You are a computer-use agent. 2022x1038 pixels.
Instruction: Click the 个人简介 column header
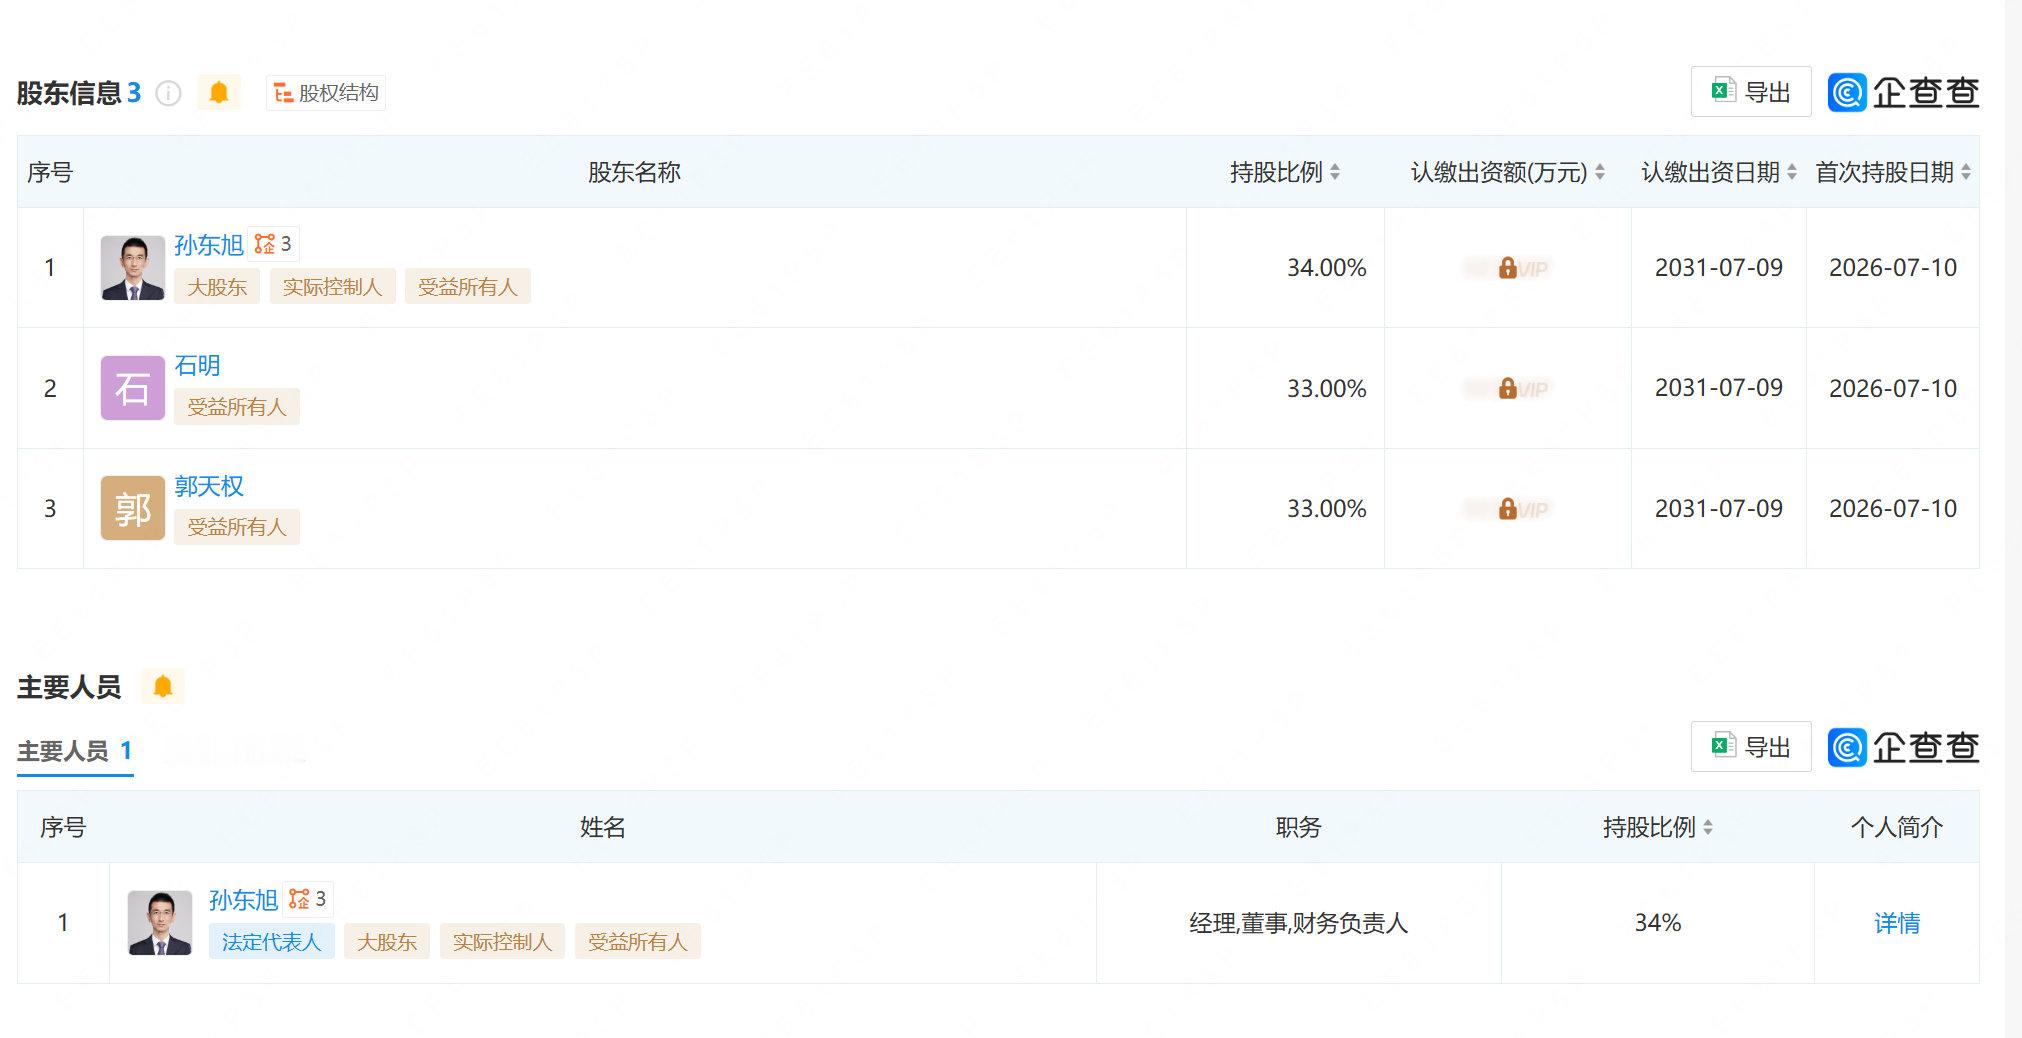(1896, 827)
